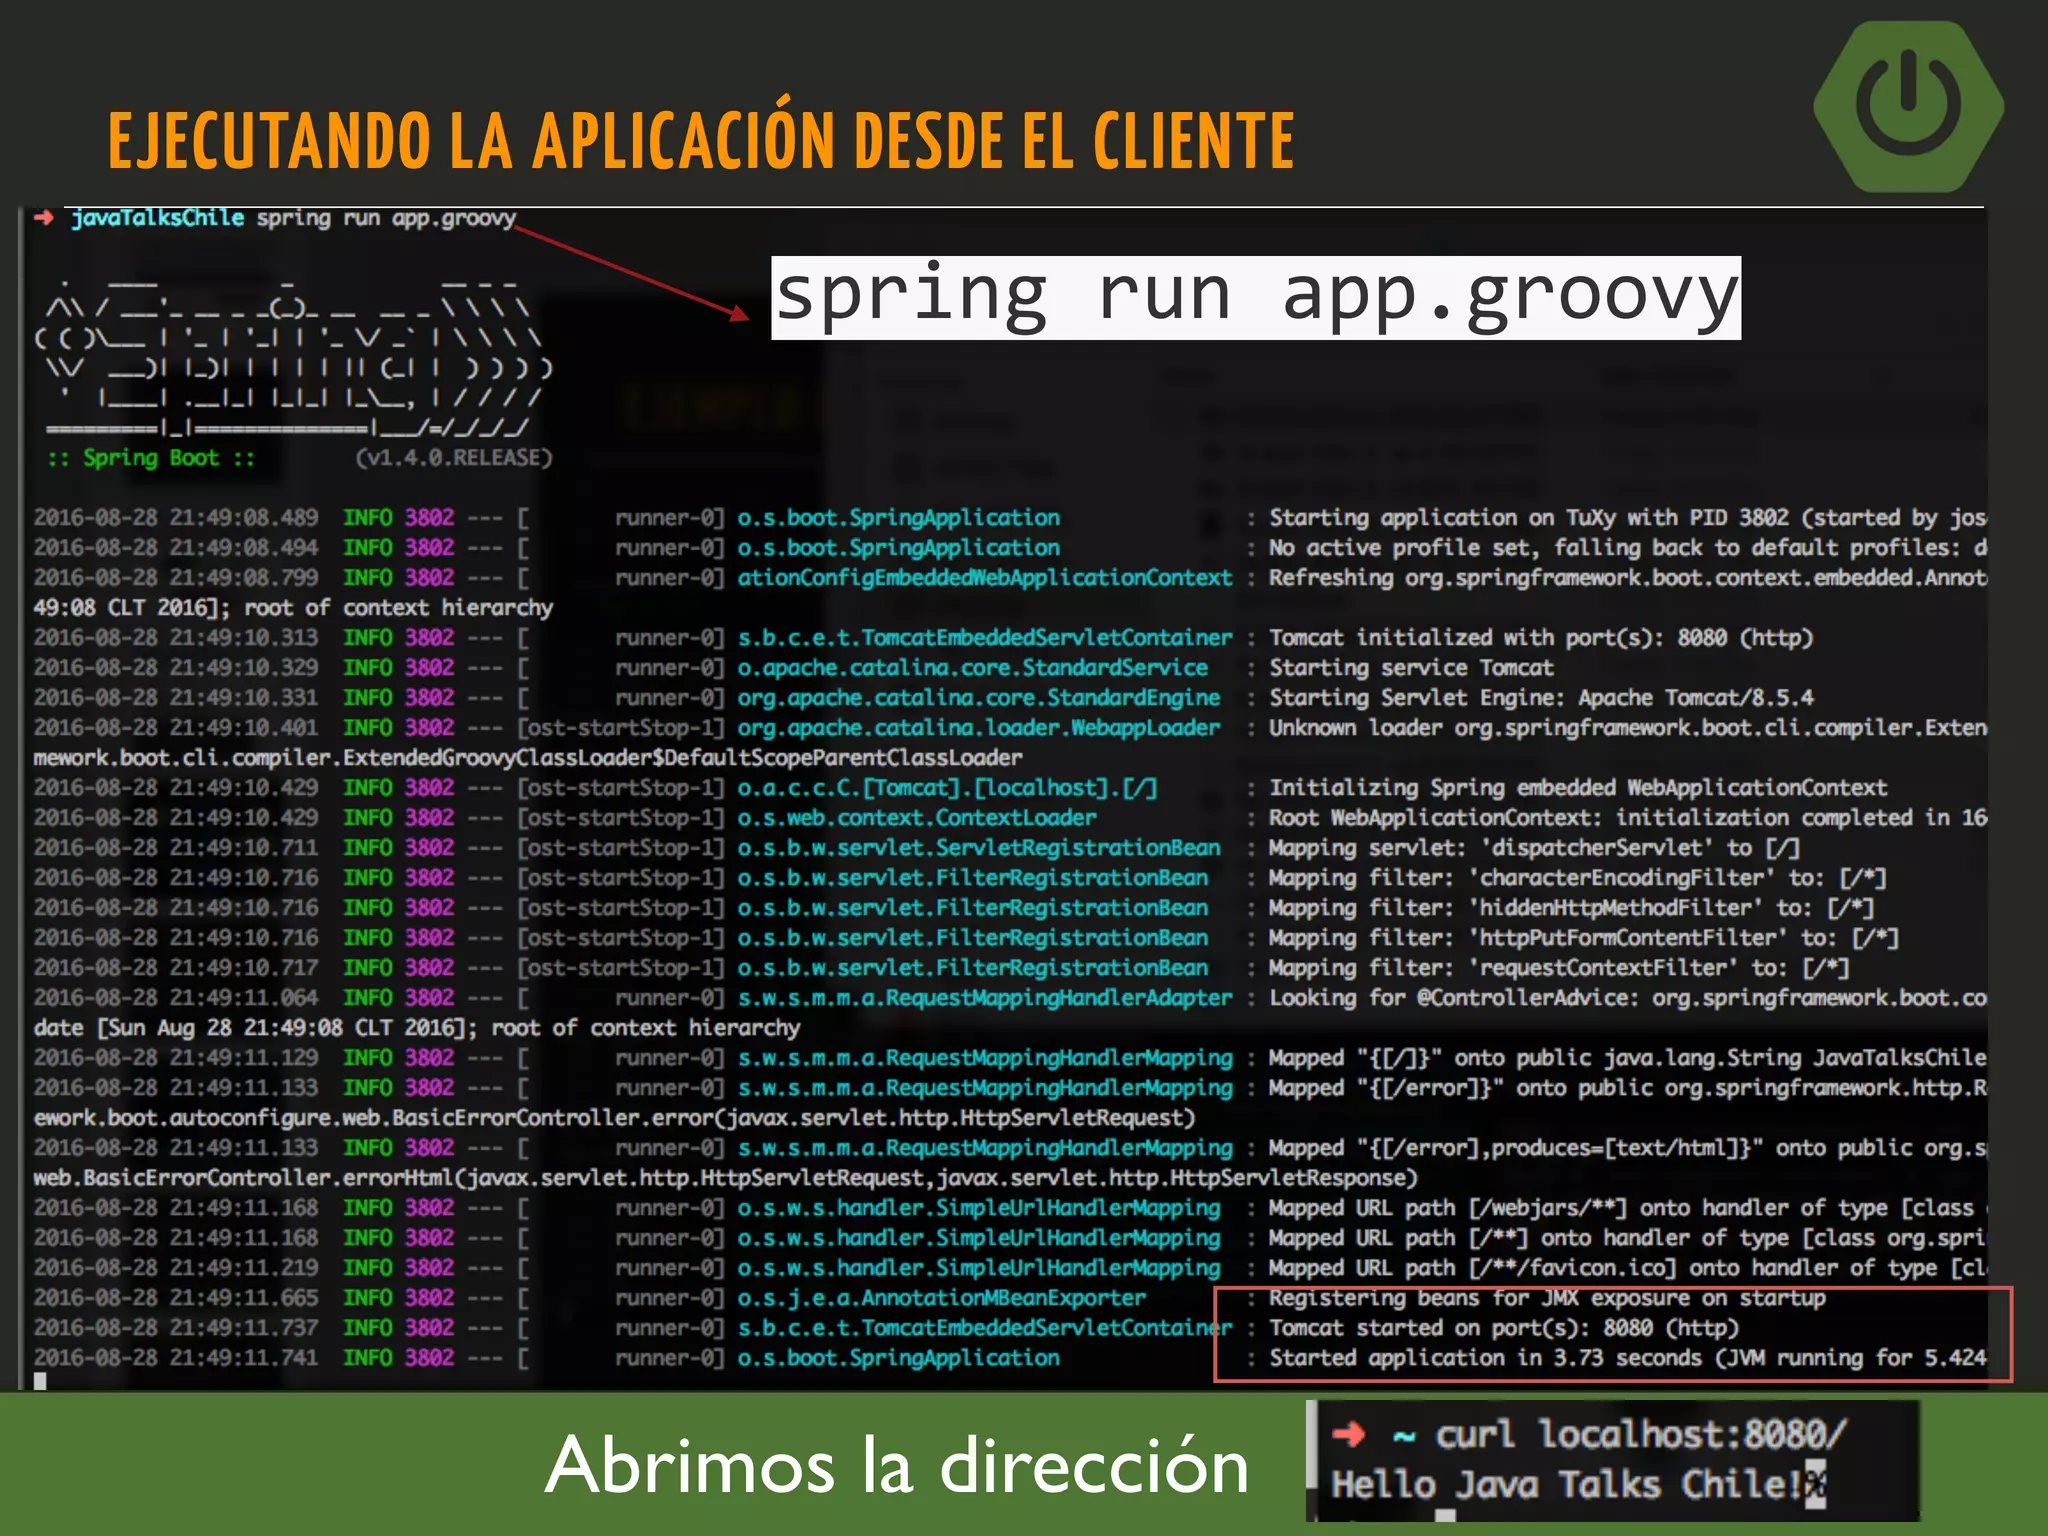Click 'curl localhost:8080/' command
Viewport: 2048px width, 1536px height.
point(1641,1435)
